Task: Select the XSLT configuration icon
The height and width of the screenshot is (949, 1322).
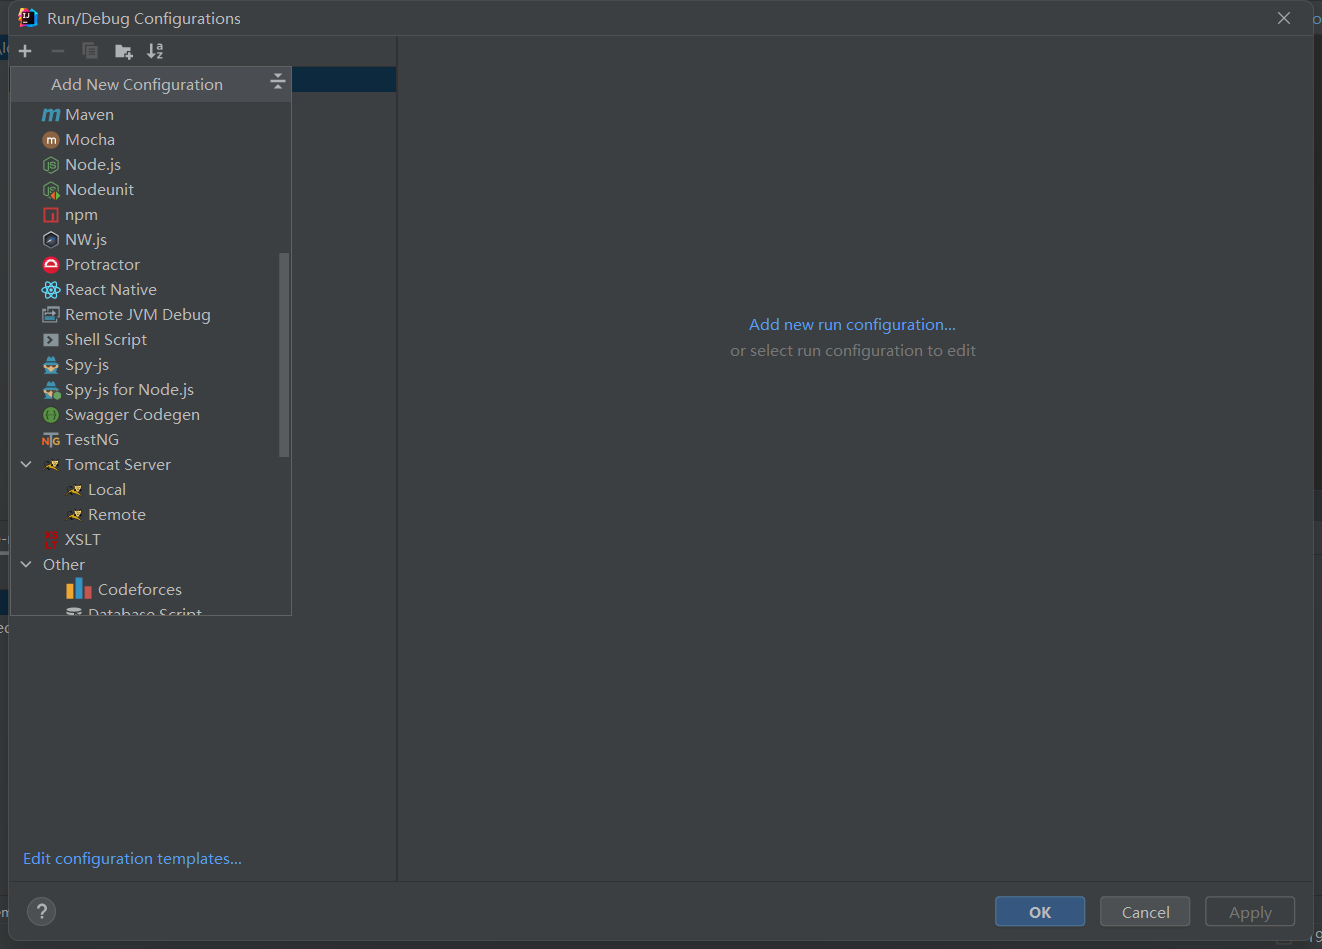Action: pyautogui.click(x=51, y=540)
